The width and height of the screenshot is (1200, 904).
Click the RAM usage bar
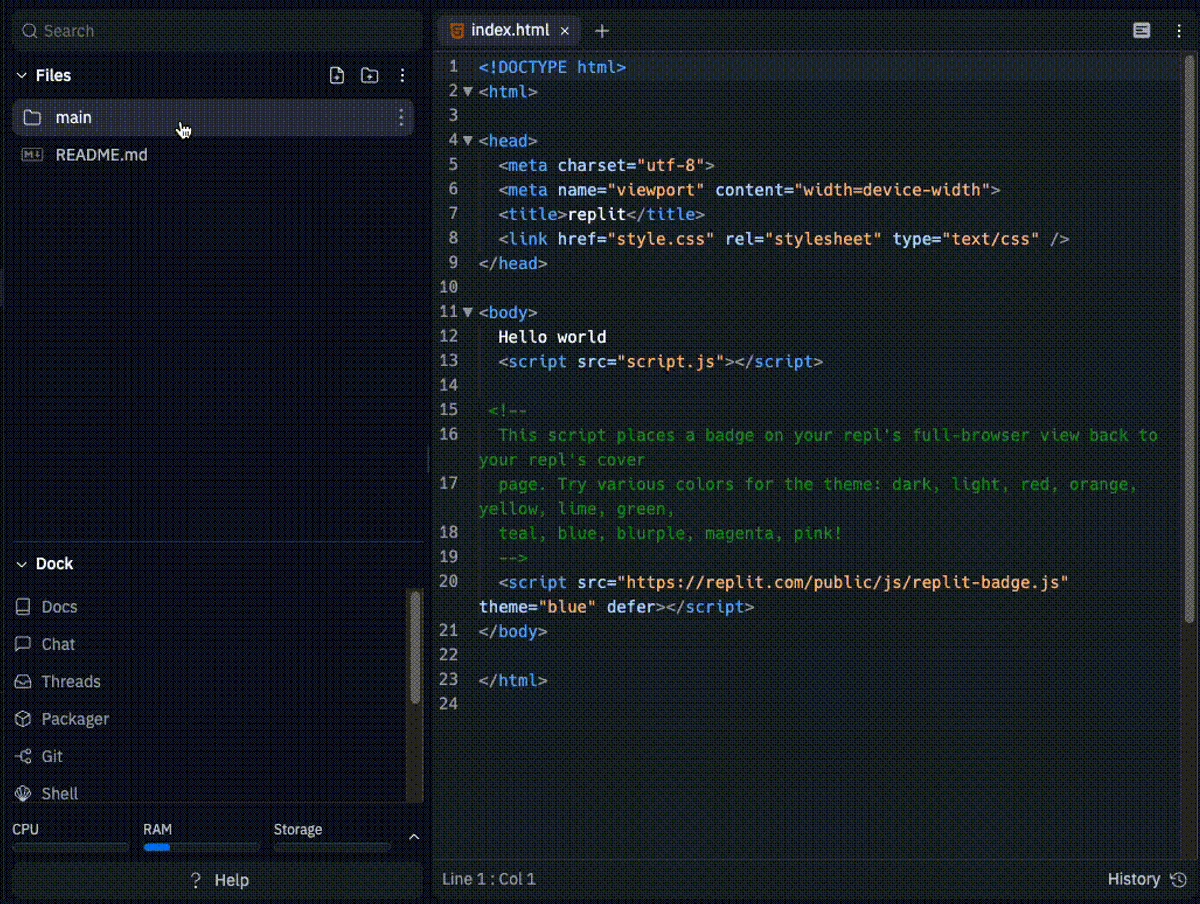(x=201, y=847)
